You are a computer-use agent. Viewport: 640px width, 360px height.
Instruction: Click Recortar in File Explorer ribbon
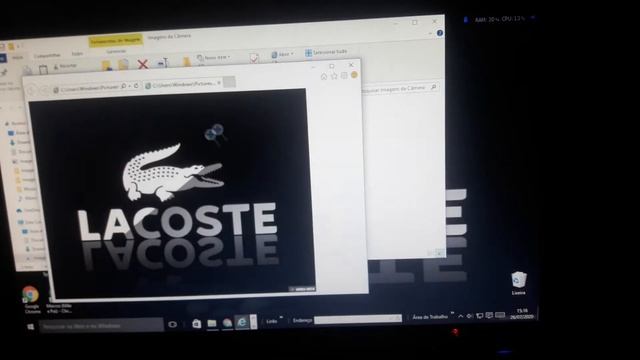pyautogui.click(x=65, y=66)
